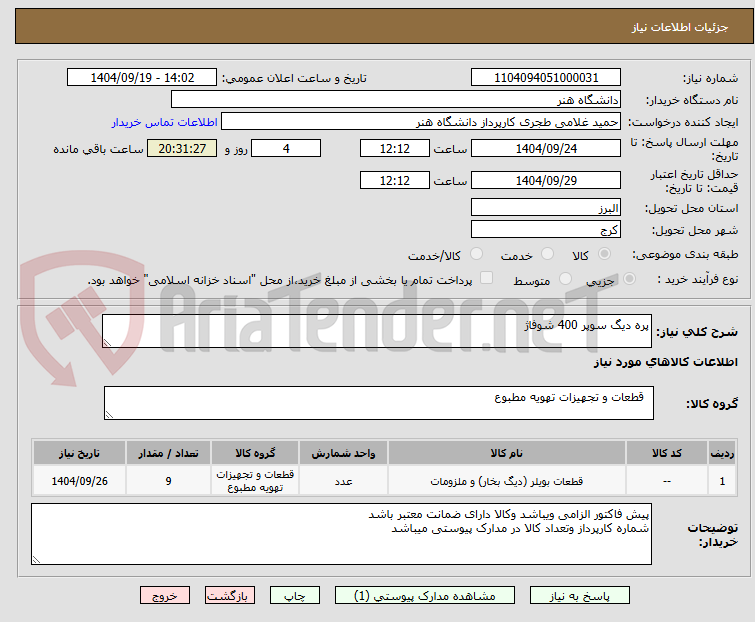Viewport: 755px width, 622px height.
Task: Open مشاهده مدارک پیوستی (1) attachments
Action: [425, 596]
